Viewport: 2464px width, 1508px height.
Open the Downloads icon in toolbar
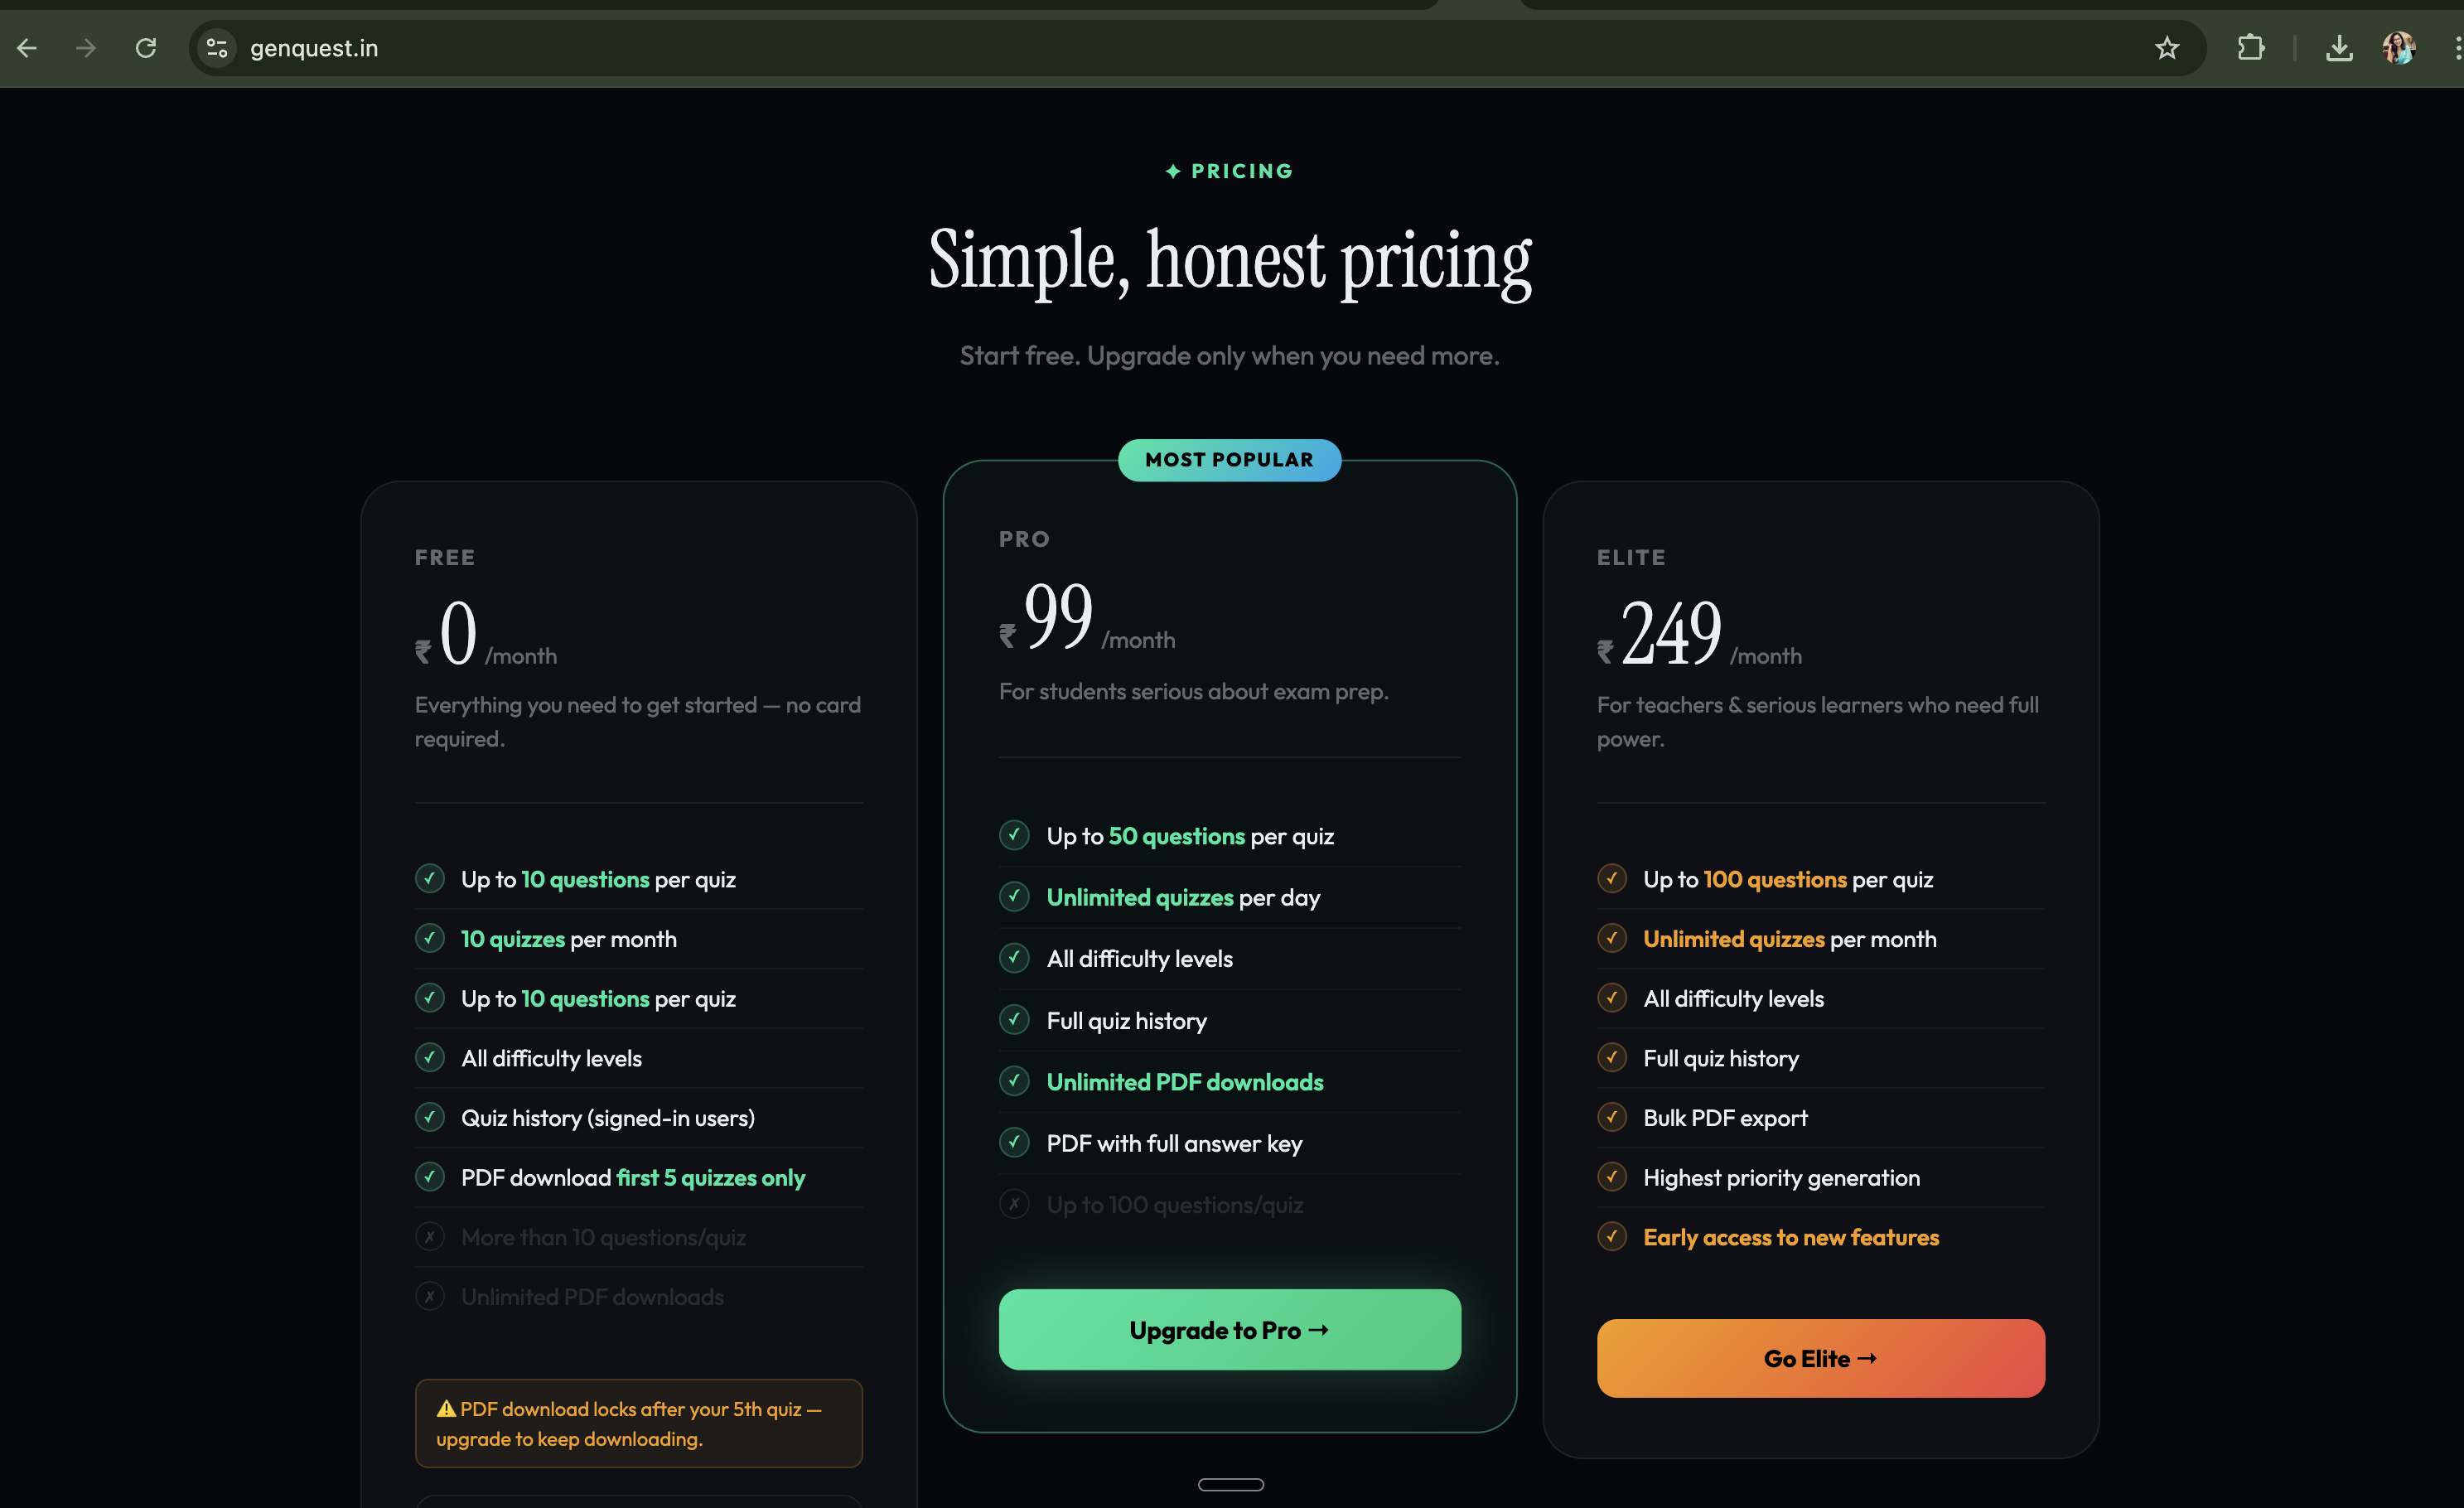2339,48
